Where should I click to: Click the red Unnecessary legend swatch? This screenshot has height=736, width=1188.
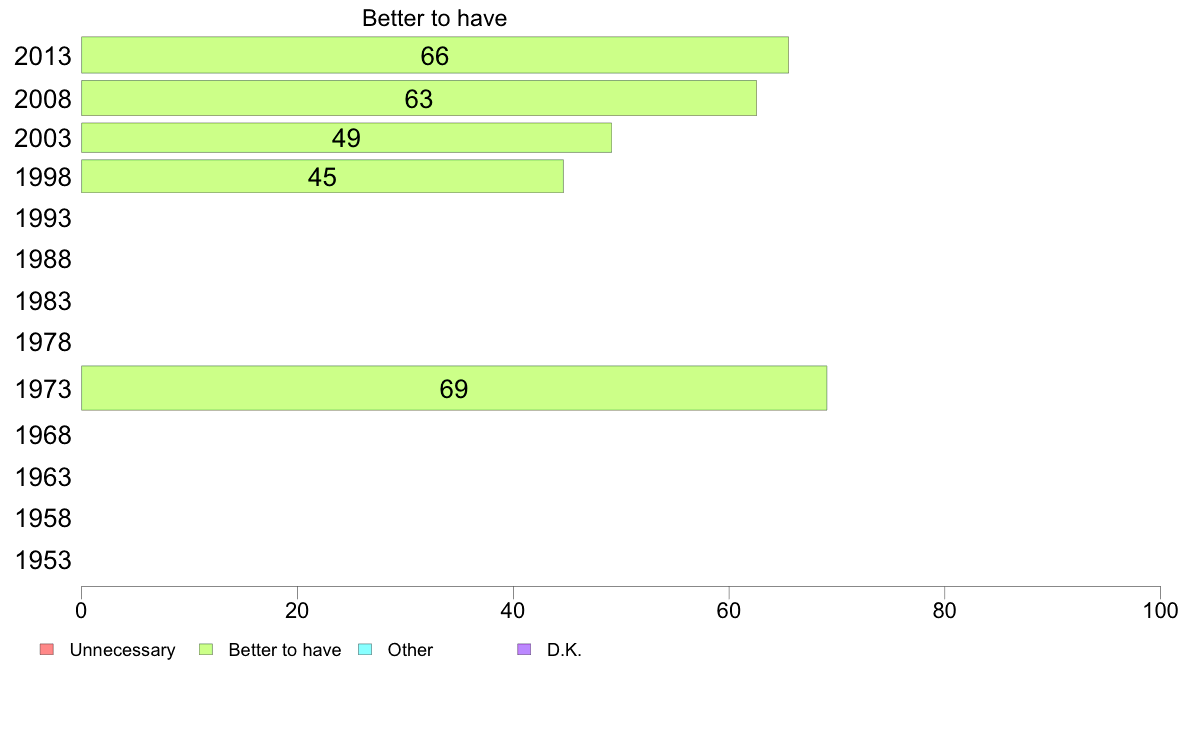click(47, 650)
